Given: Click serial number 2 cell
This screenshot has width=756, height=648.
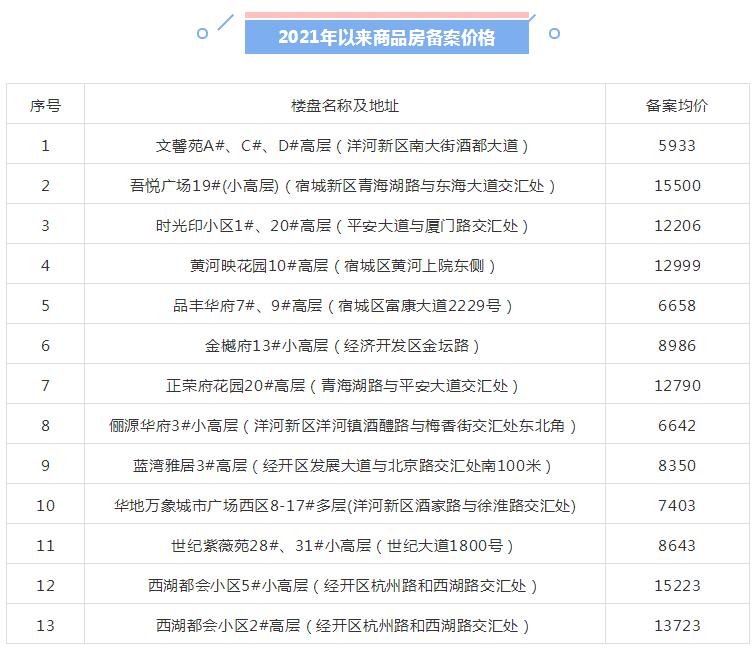Looking at the screenshot, I should pos(46,186).
